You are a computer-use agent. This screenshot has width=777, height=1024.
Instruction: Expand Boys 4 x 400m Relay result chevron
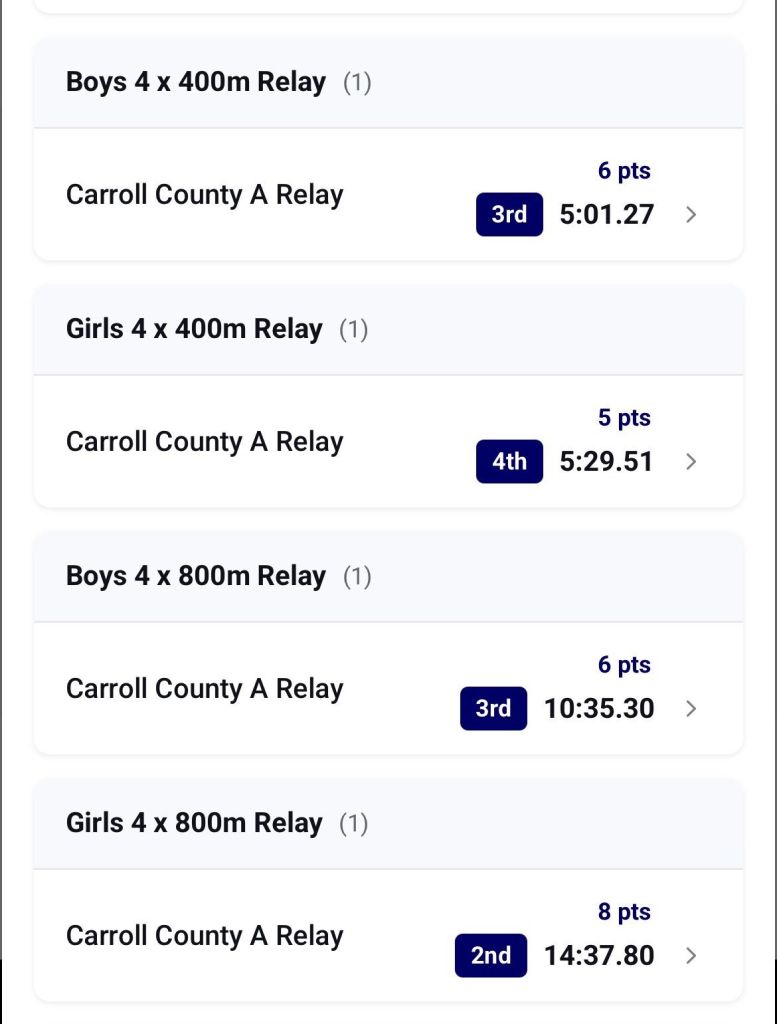pyautogui.click(x=691, y=214)
